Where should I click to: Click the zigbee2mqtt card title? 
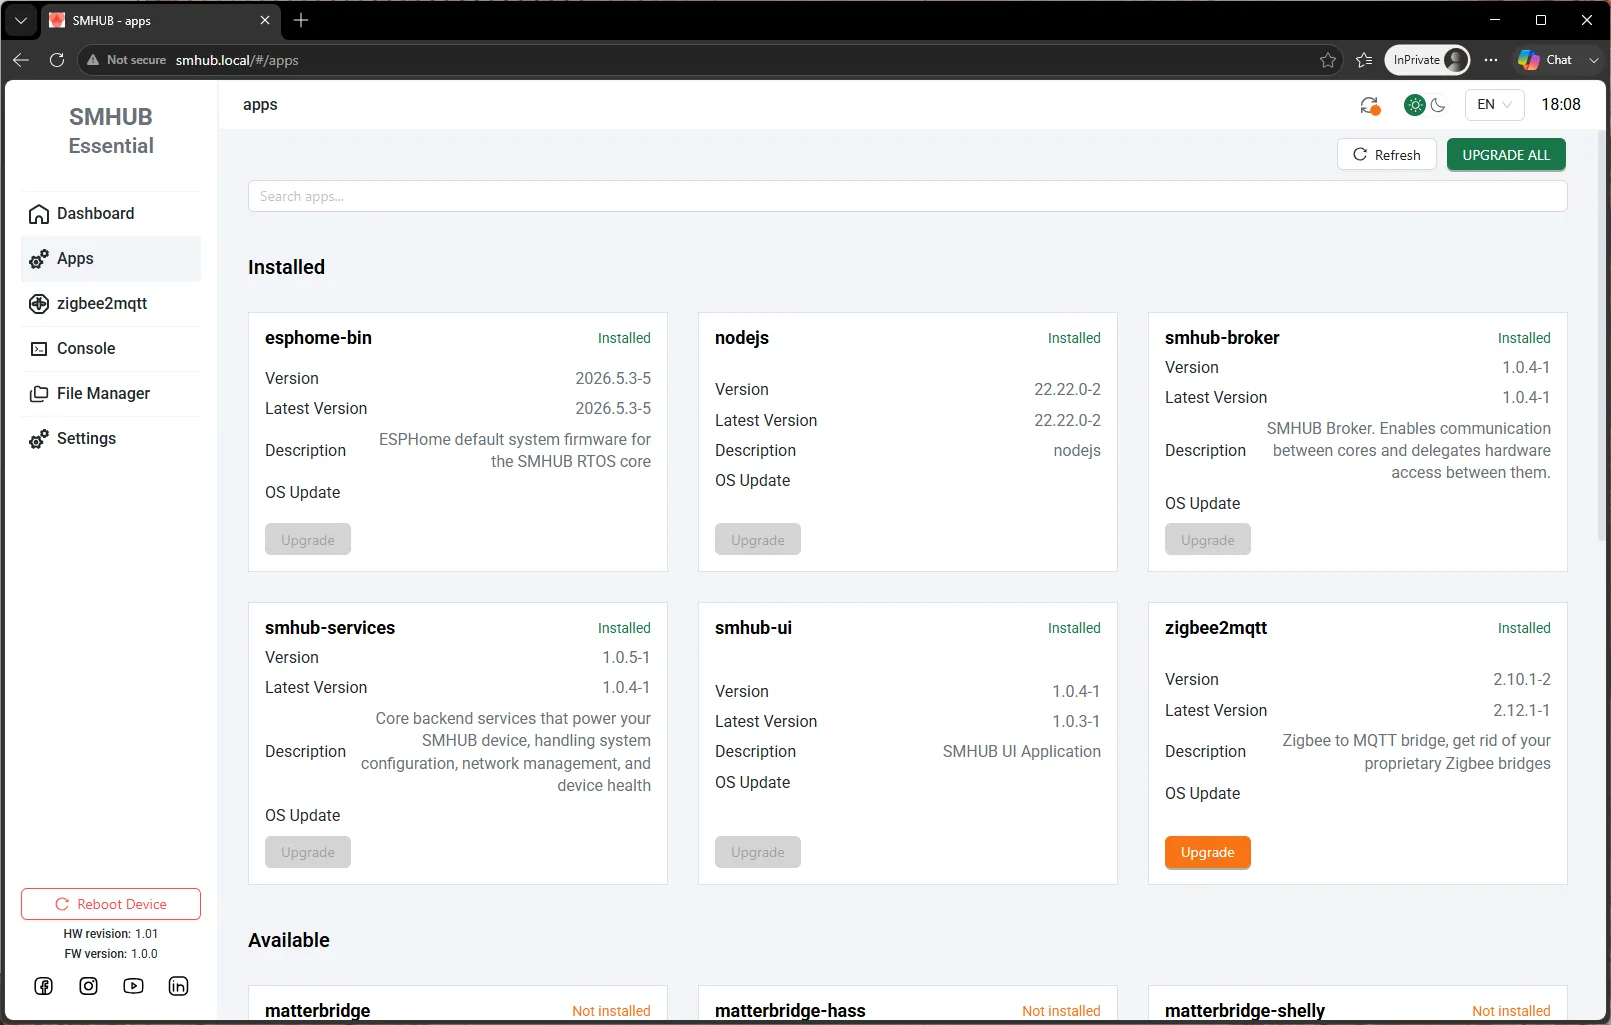(x=1216, y=628)
